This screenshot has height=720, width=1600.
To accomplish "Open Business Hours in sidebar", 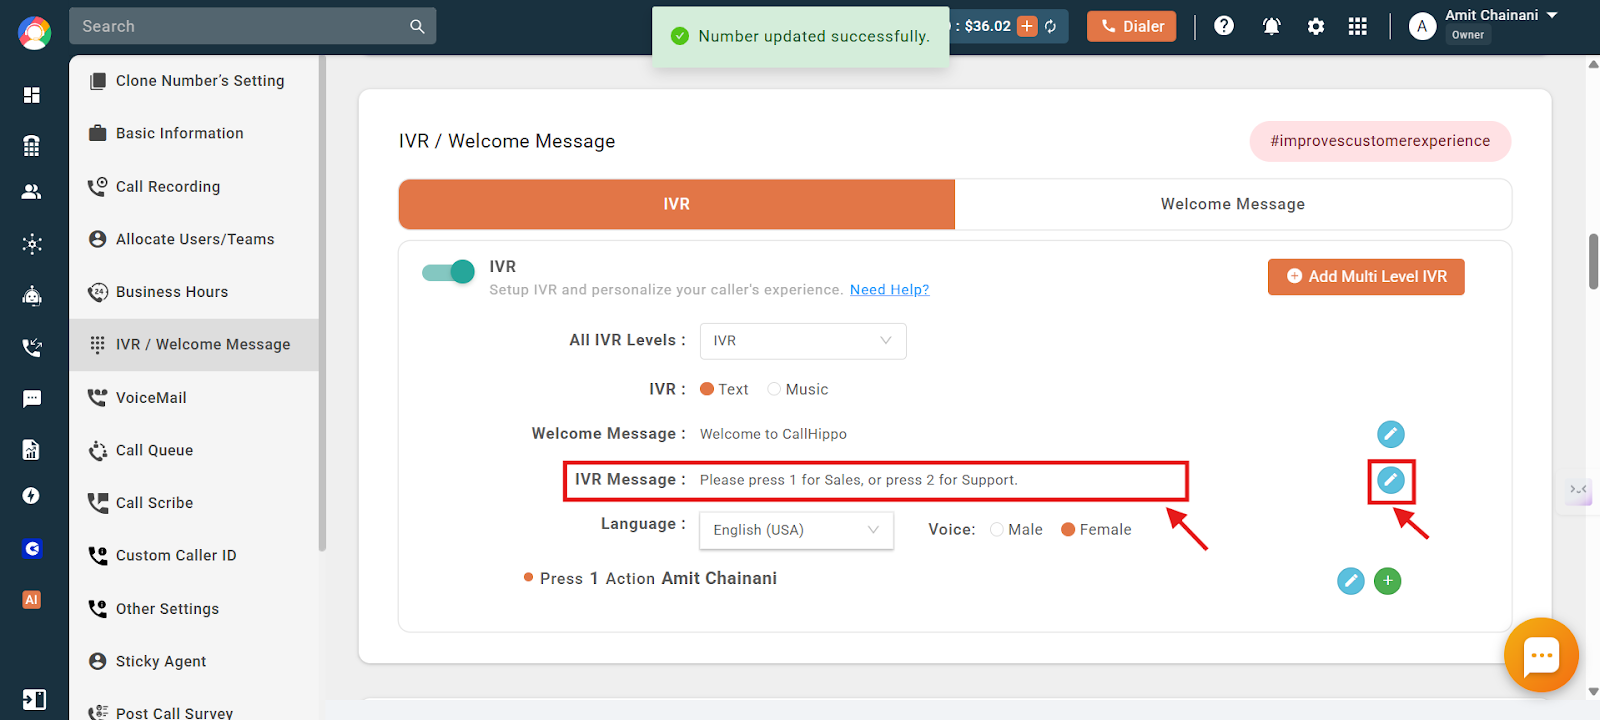I will (194, 292).
